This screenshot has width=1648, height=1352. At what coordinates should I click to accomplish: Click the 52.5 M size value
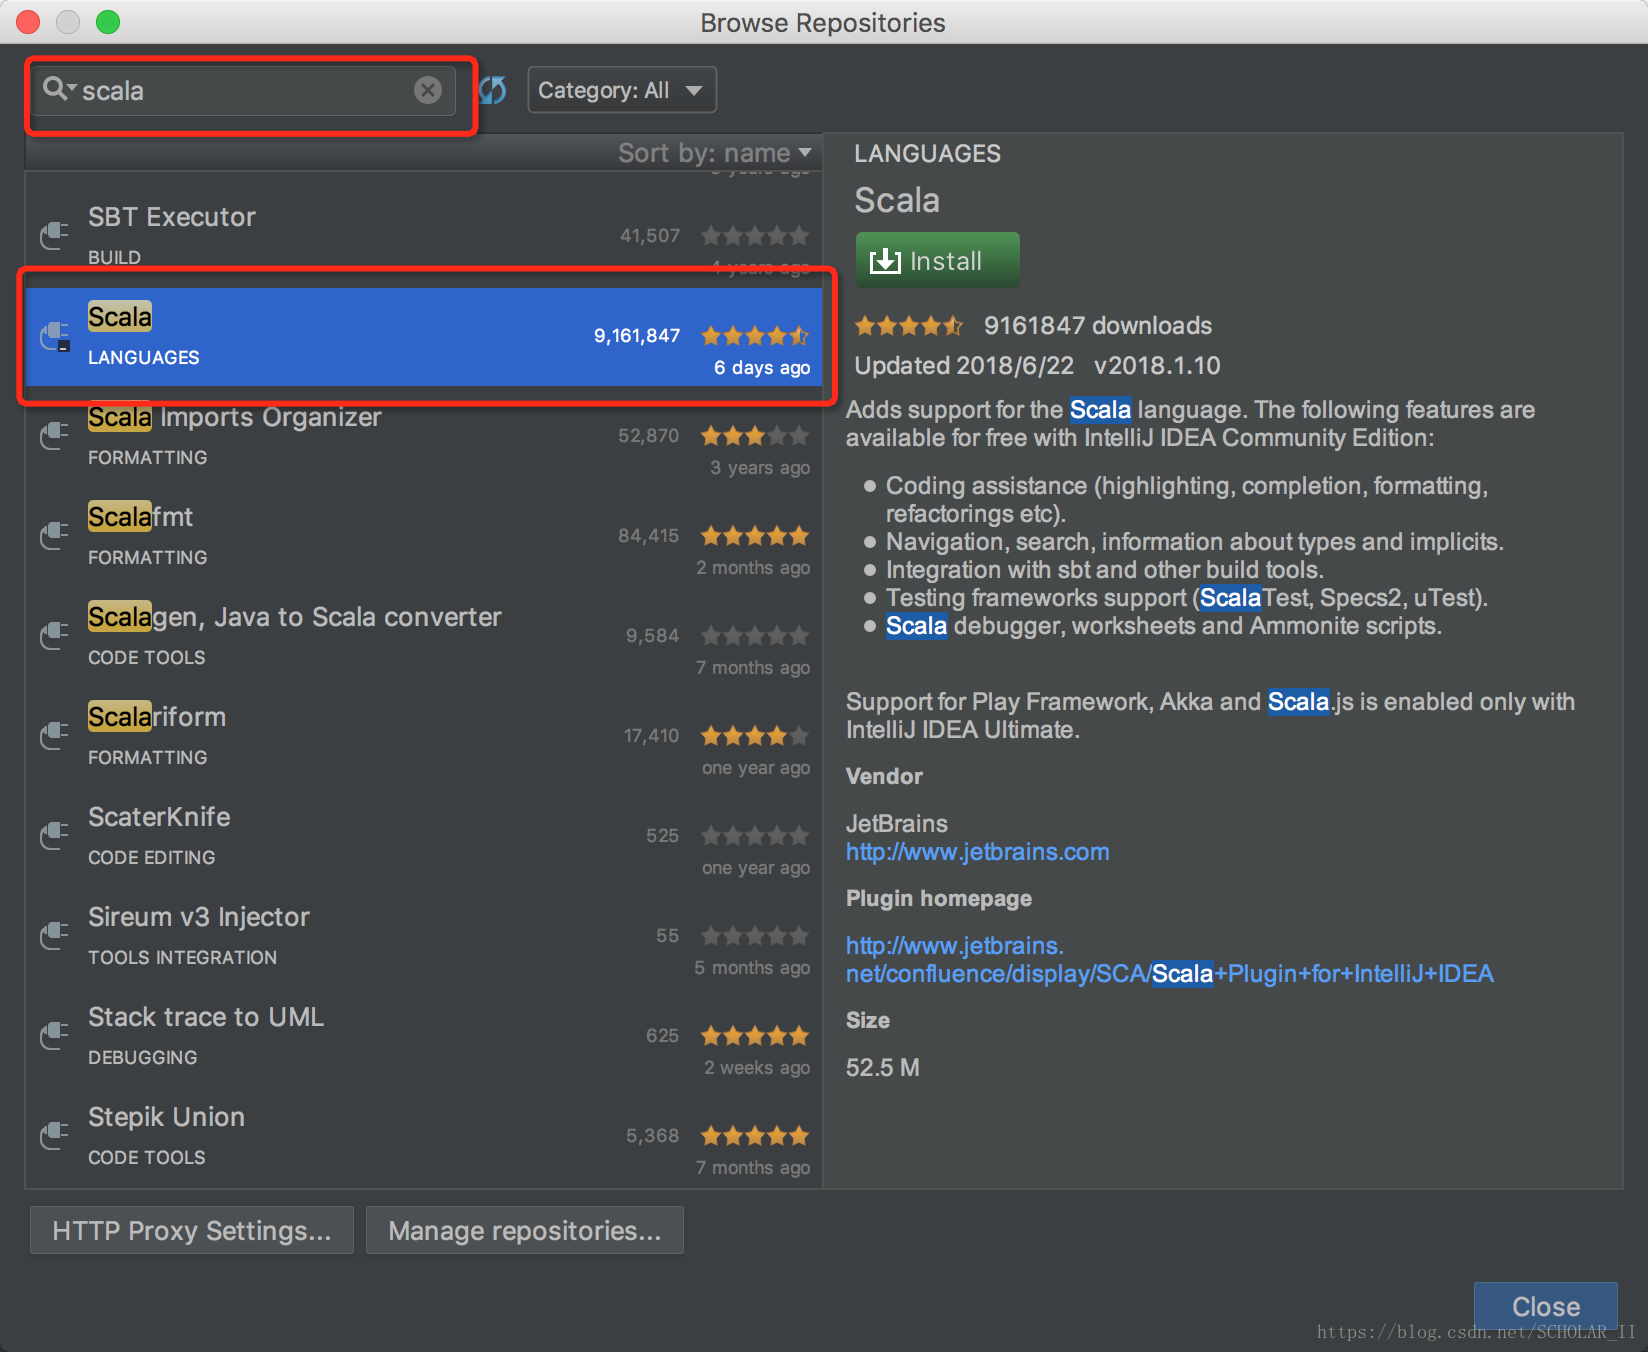coord(883,1067)
